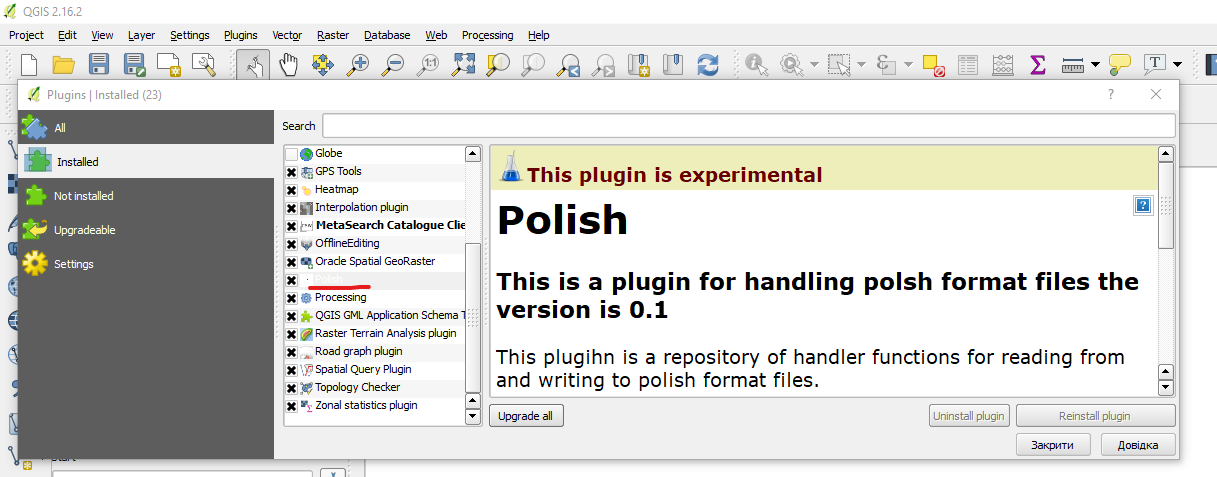
Task: Click the Open Project folder icon
Action: [x=64, y=65]
